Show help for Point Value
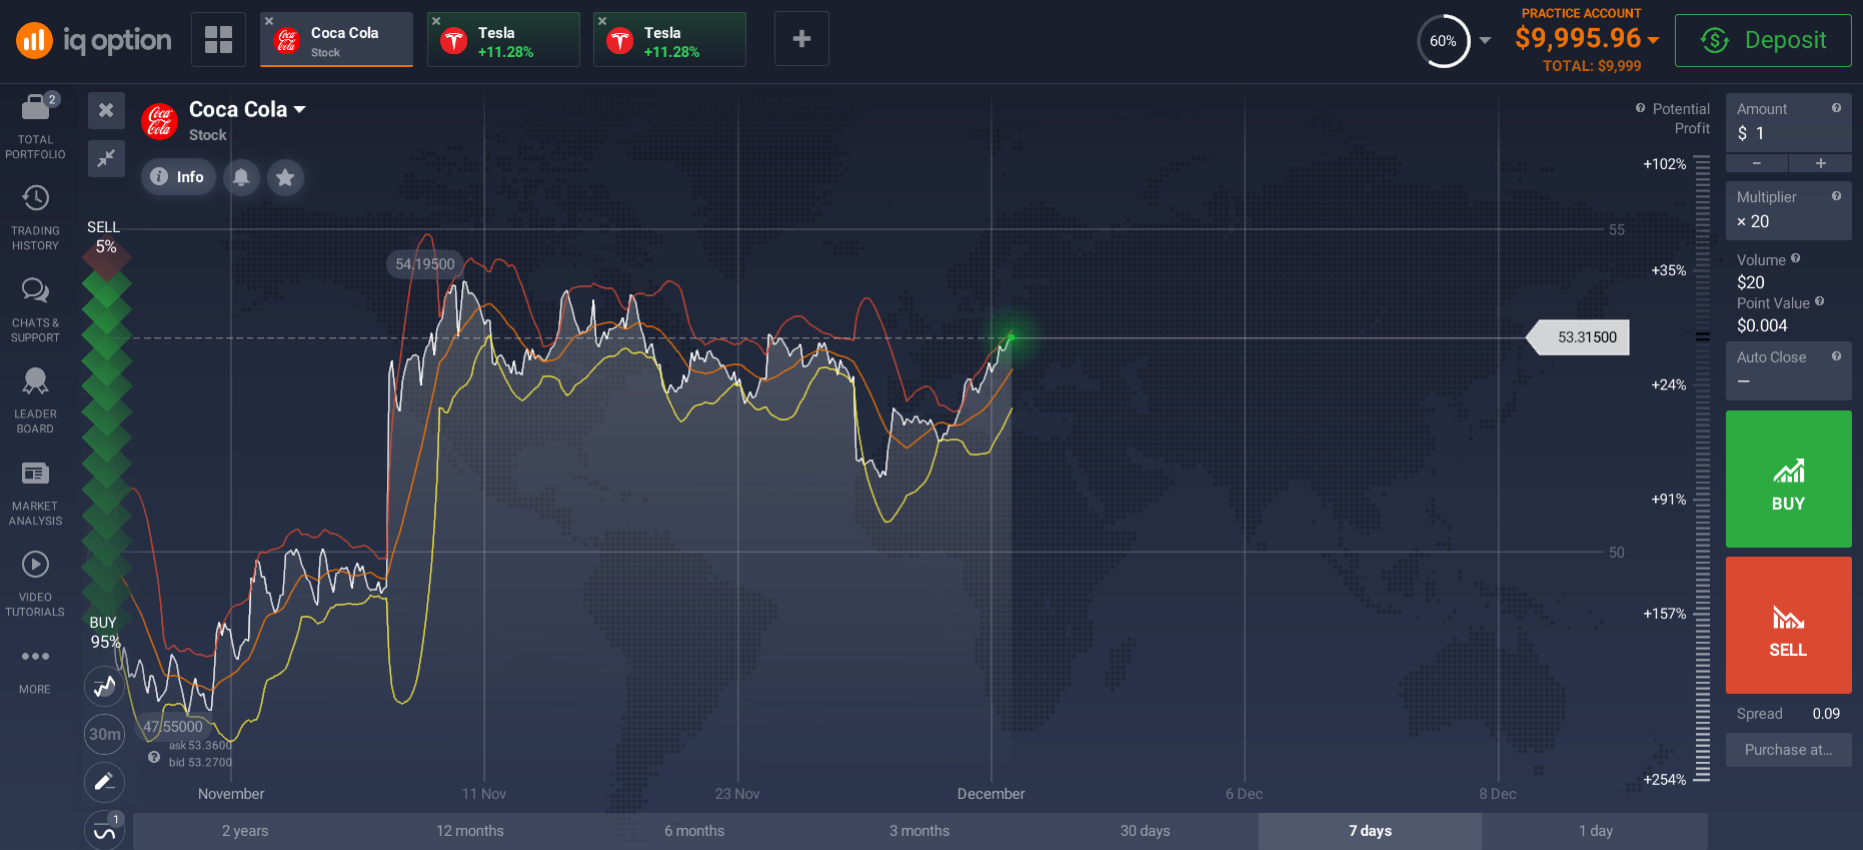Image resolution: width=1863 pixels, height=850 pixels. click(x=1819, y=301)
